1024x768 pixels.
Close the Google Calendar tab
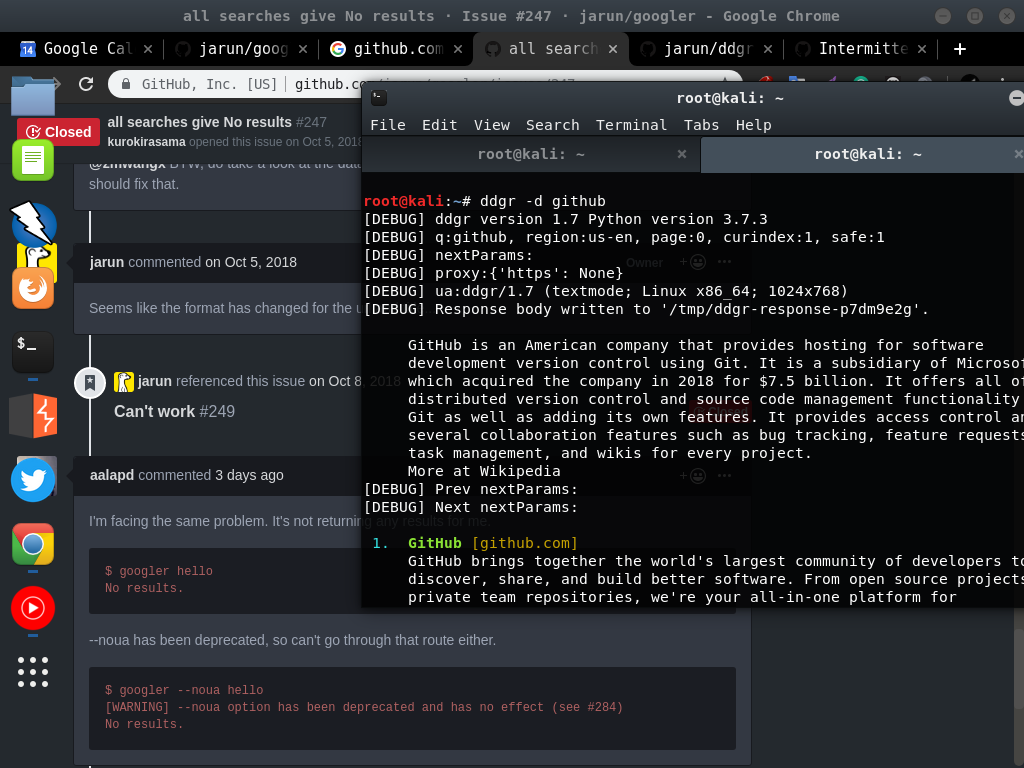[x=148, y=49]
